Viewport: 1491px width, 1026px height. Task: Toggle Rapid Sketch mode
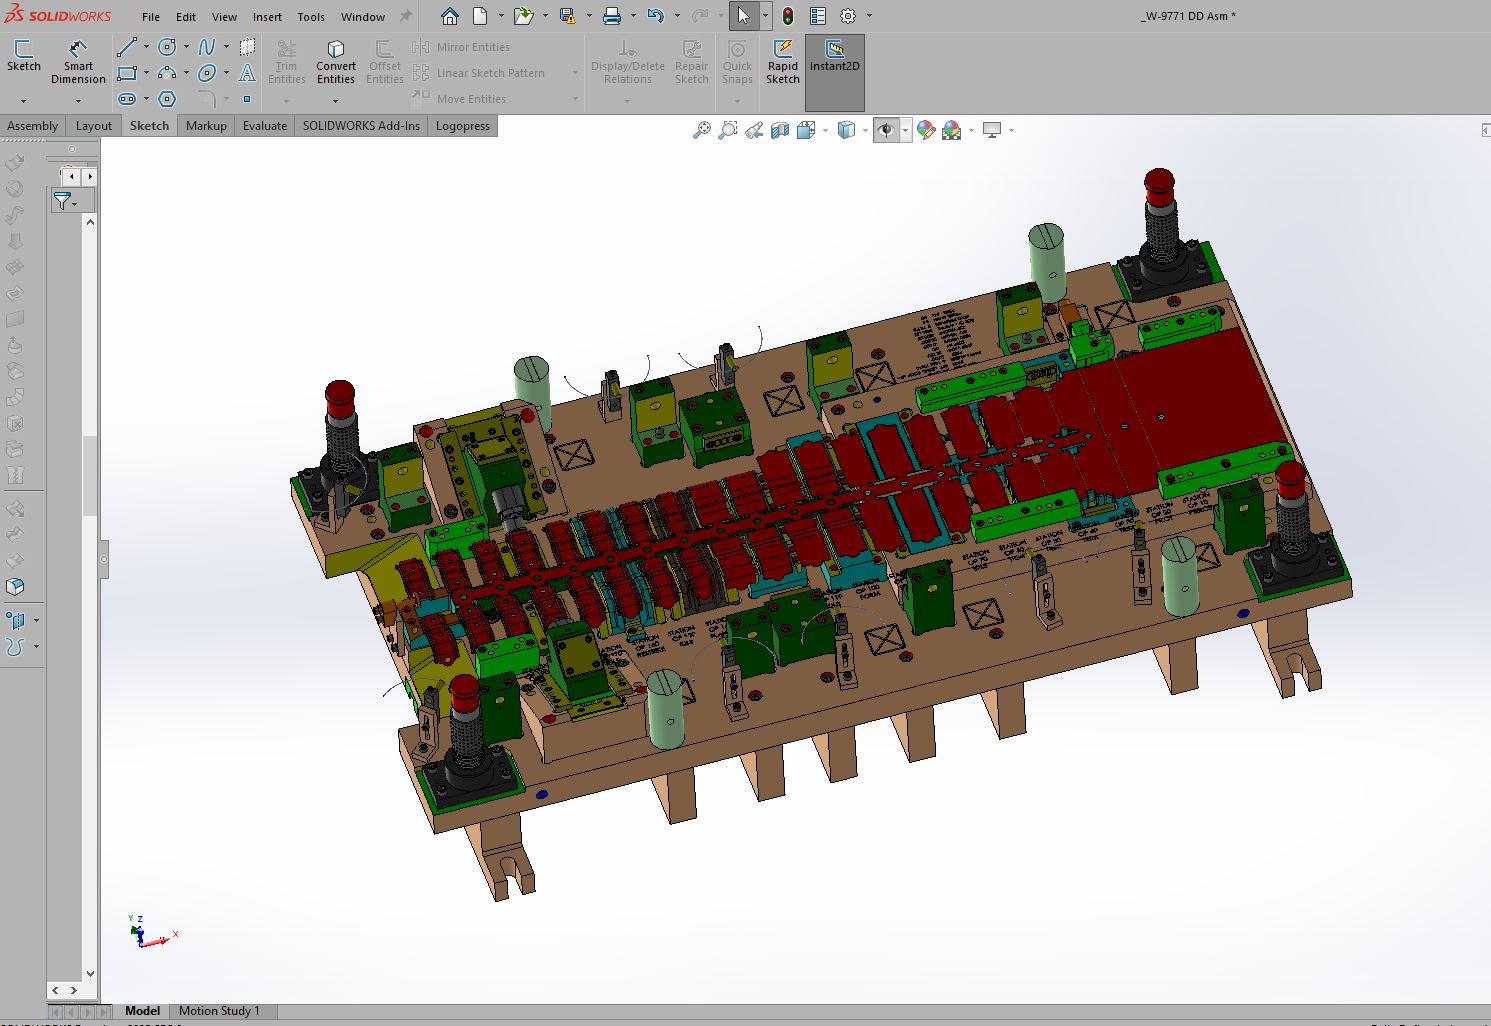pos(783,63)
